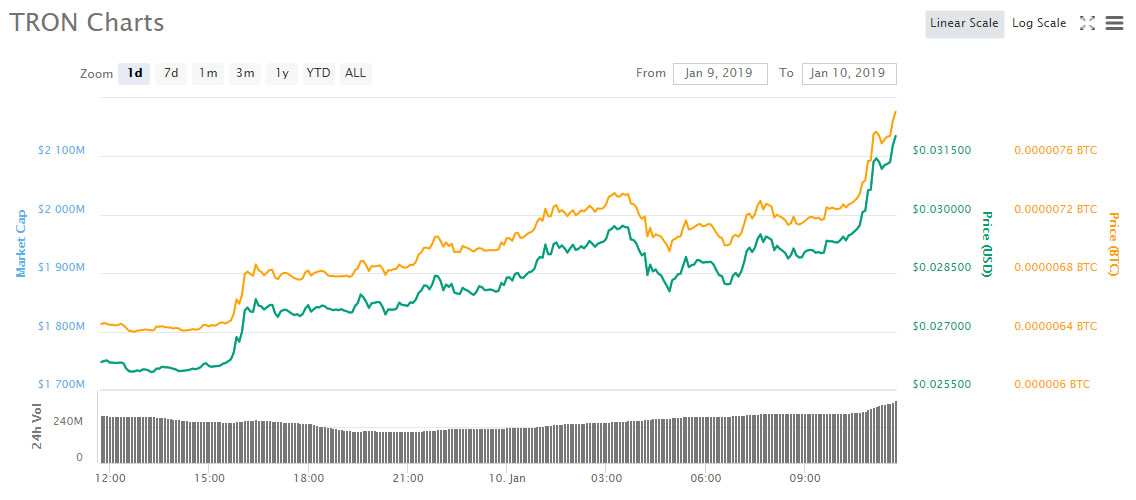1136x500 pixels.
Task: Click the 03:00 time axis marker
Action: 606,478
